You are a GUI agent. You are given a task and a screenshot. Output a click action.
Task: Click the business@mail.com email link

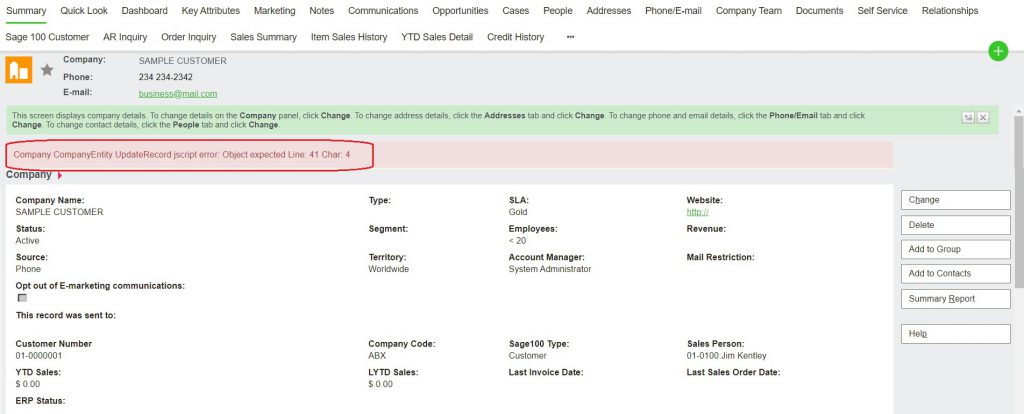(178, 93)
